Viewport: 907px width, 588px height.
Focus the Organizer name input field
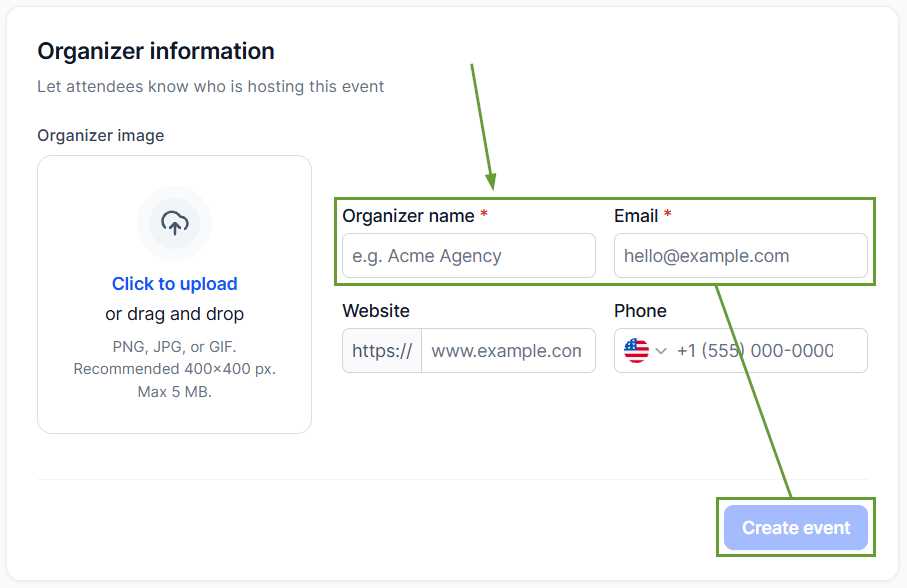[x=469, y=256]
